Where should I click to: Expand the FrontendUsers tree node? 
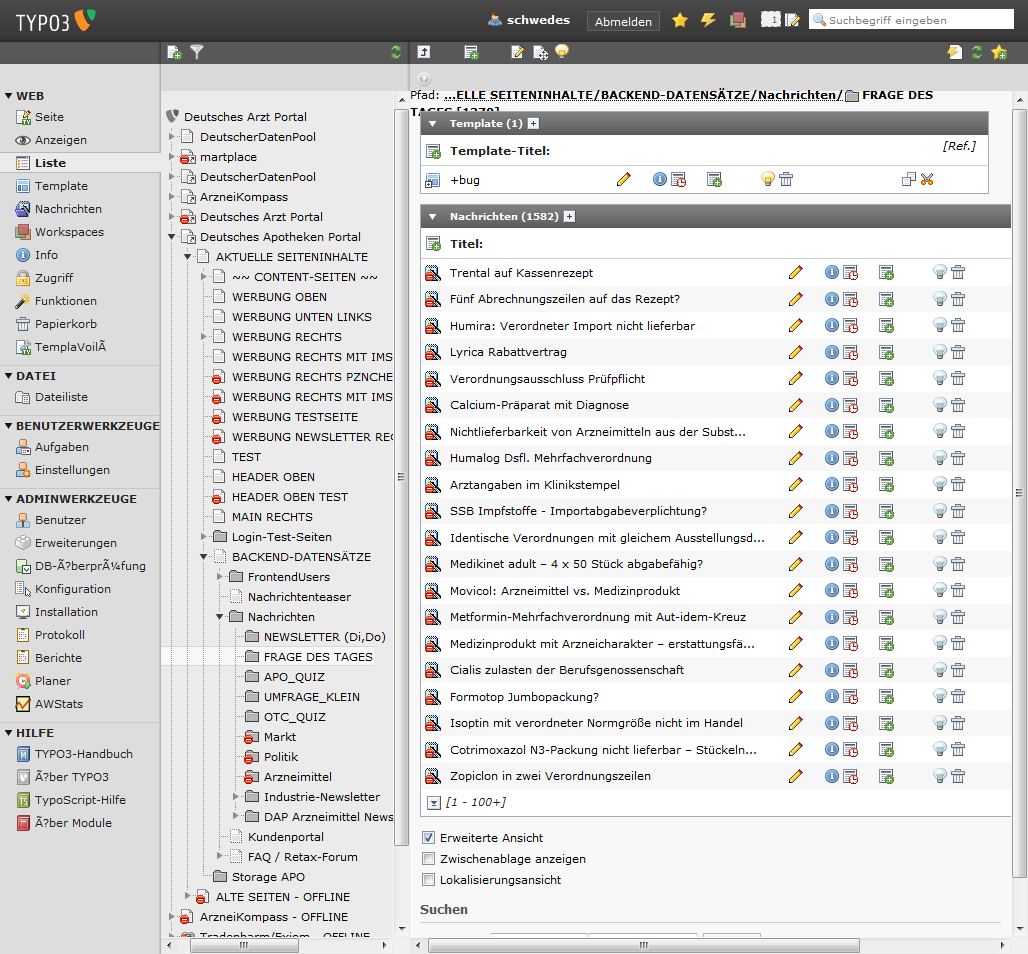(220, 577)
